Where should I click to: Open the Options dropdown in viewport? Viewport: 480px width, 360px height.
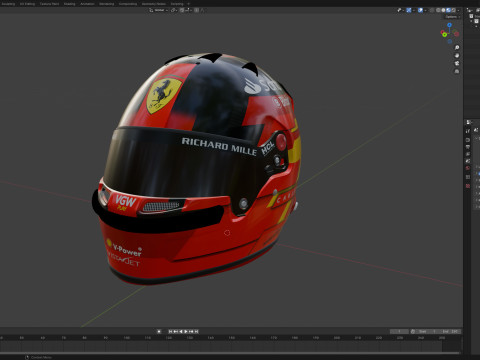point(452,17)
